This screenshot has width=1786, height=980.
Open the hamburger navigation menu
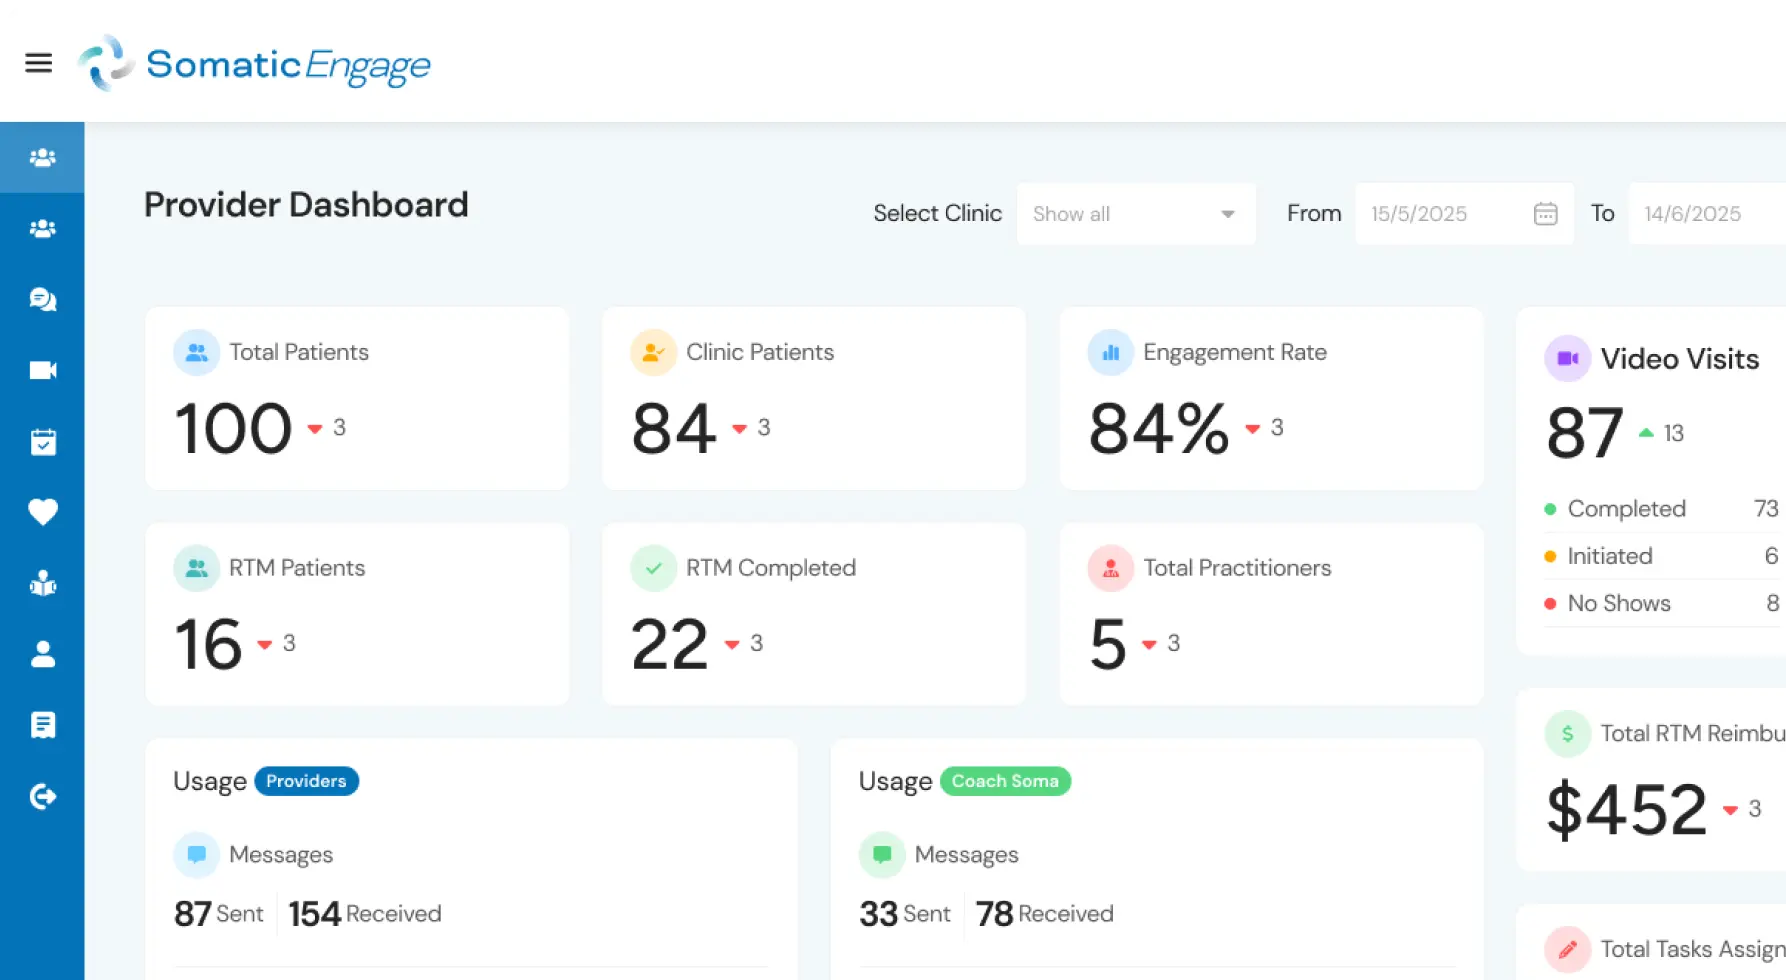click(38, 63)
